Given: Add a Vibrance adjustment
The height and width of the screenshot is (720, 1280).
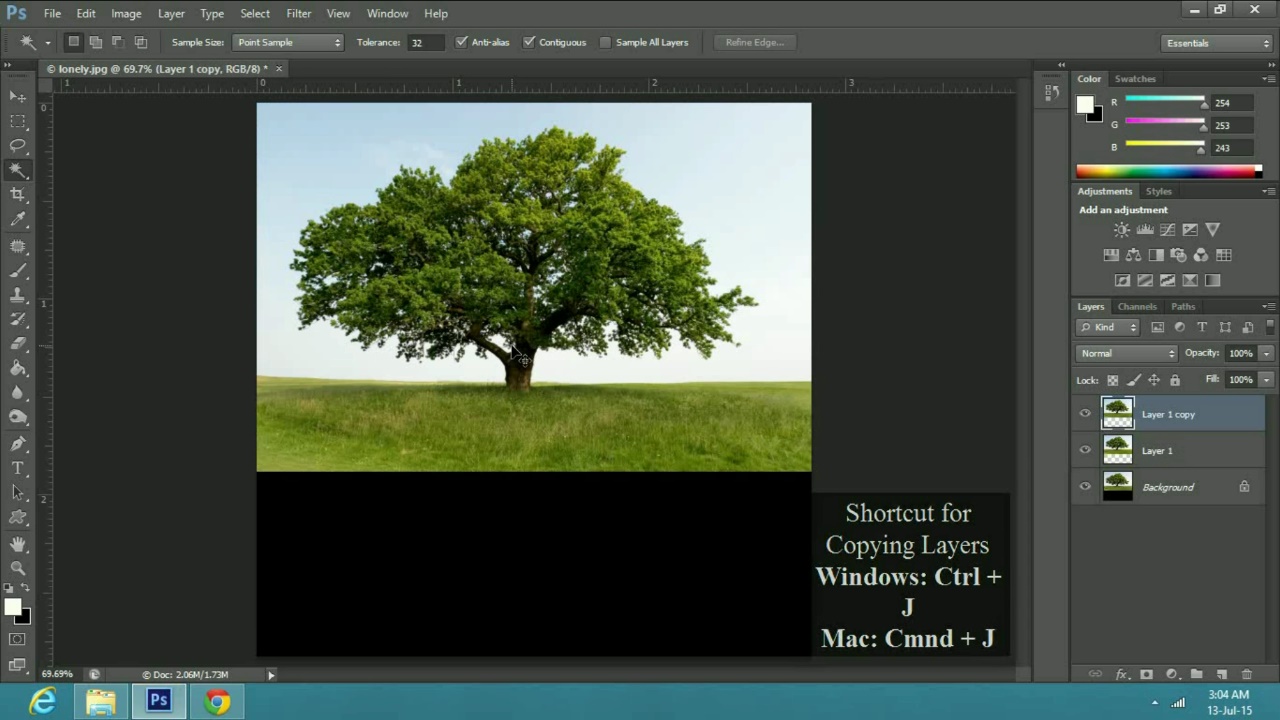Looking at the screenshot, I should 1212,230.
